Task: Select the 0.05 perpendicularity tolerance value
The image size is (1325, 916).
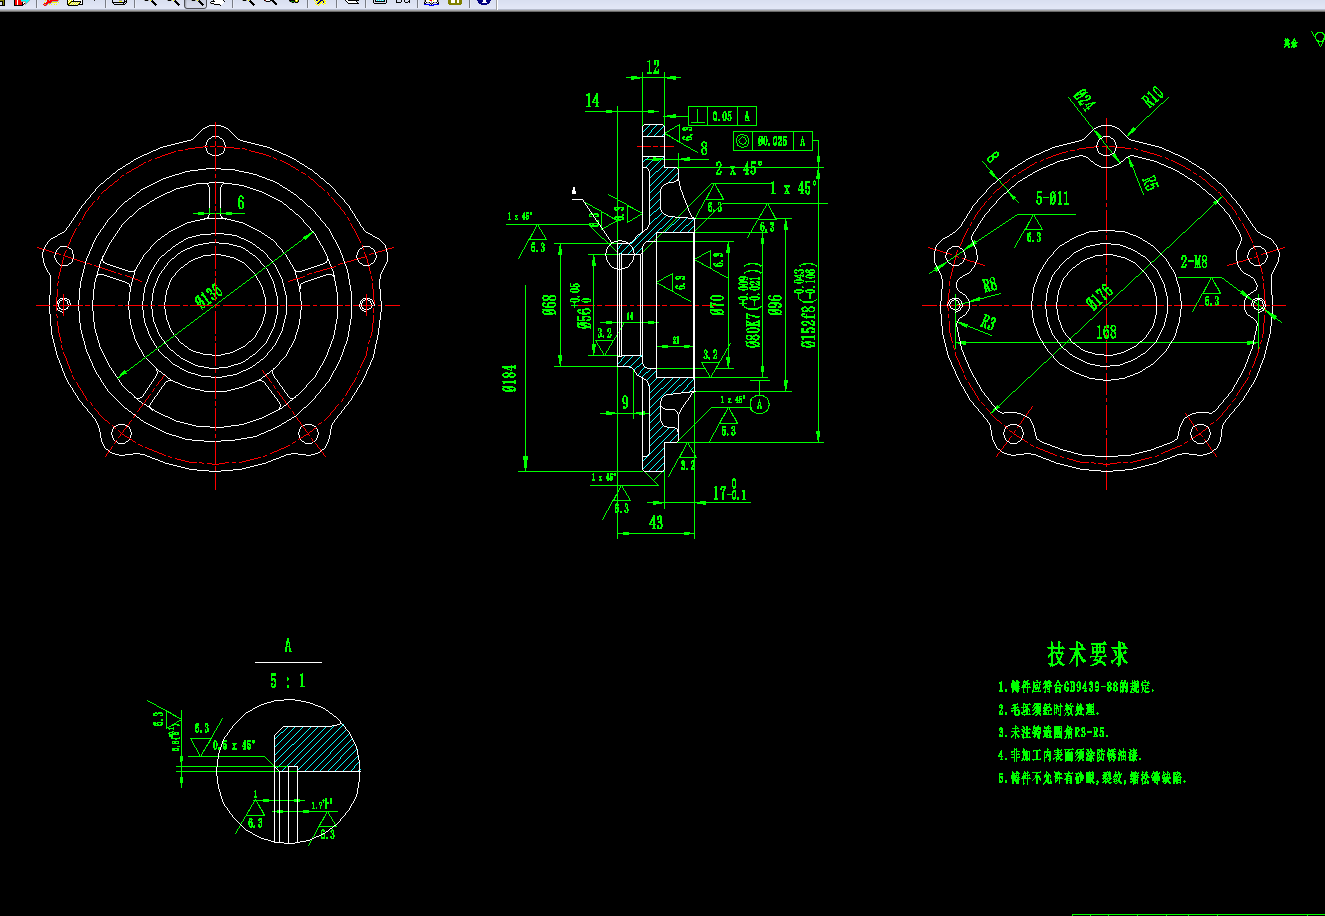Action: [x=722, y=116]
